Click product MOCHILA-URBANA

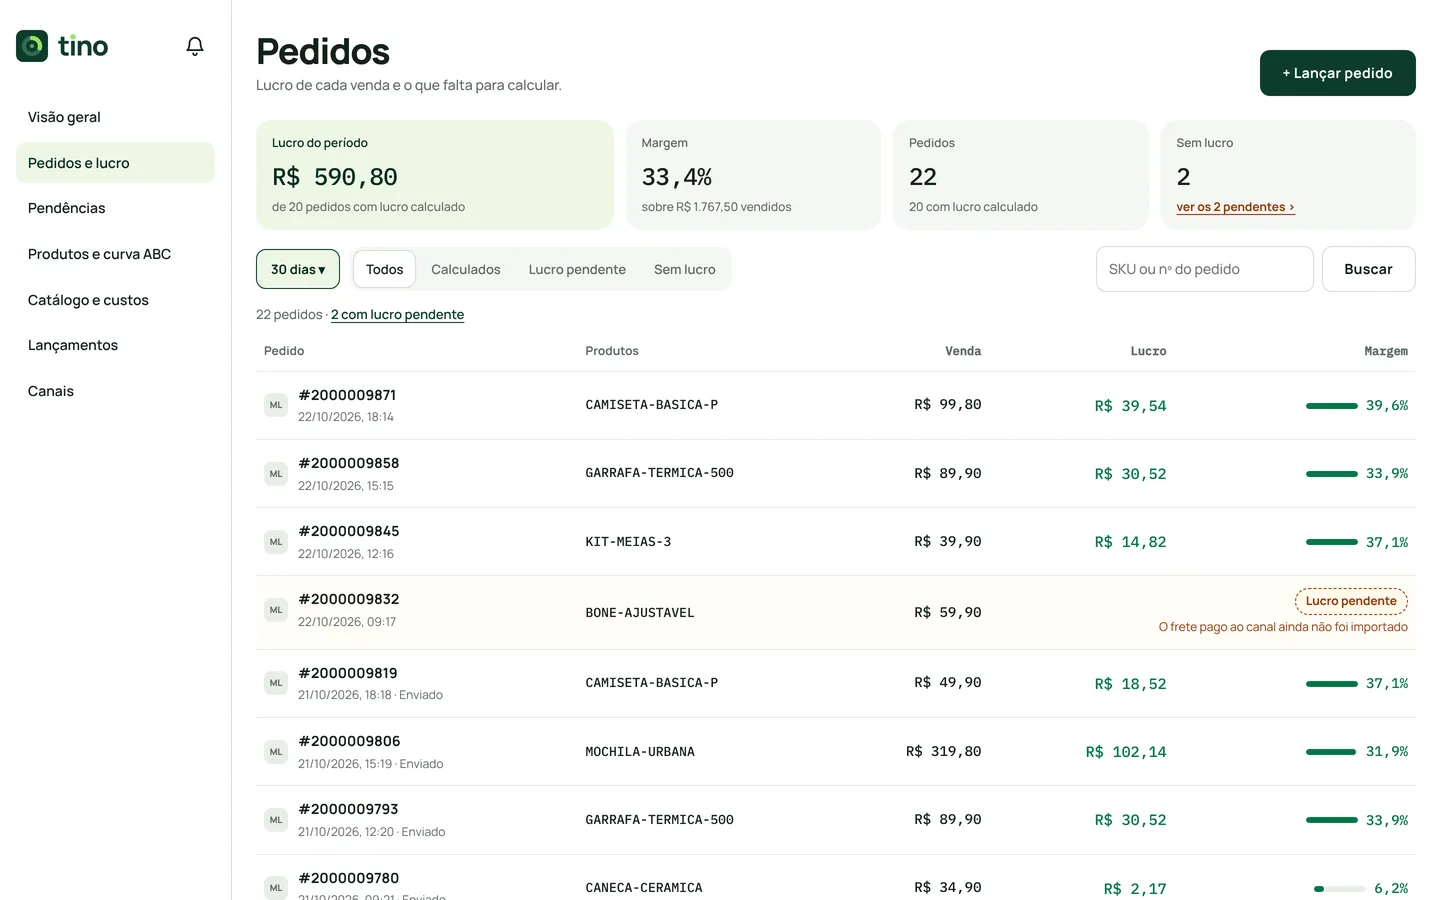640,752
